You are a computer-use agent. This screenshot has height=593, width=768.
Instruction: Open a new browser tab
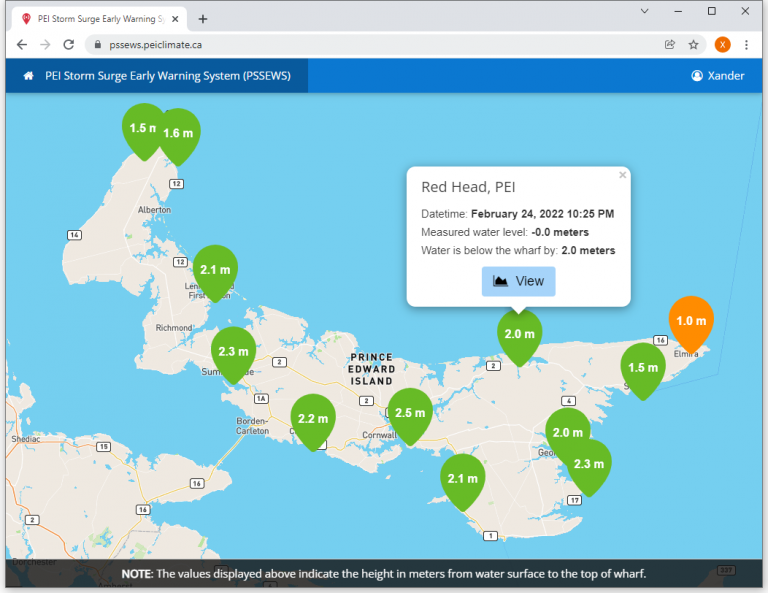coord(203,19)
